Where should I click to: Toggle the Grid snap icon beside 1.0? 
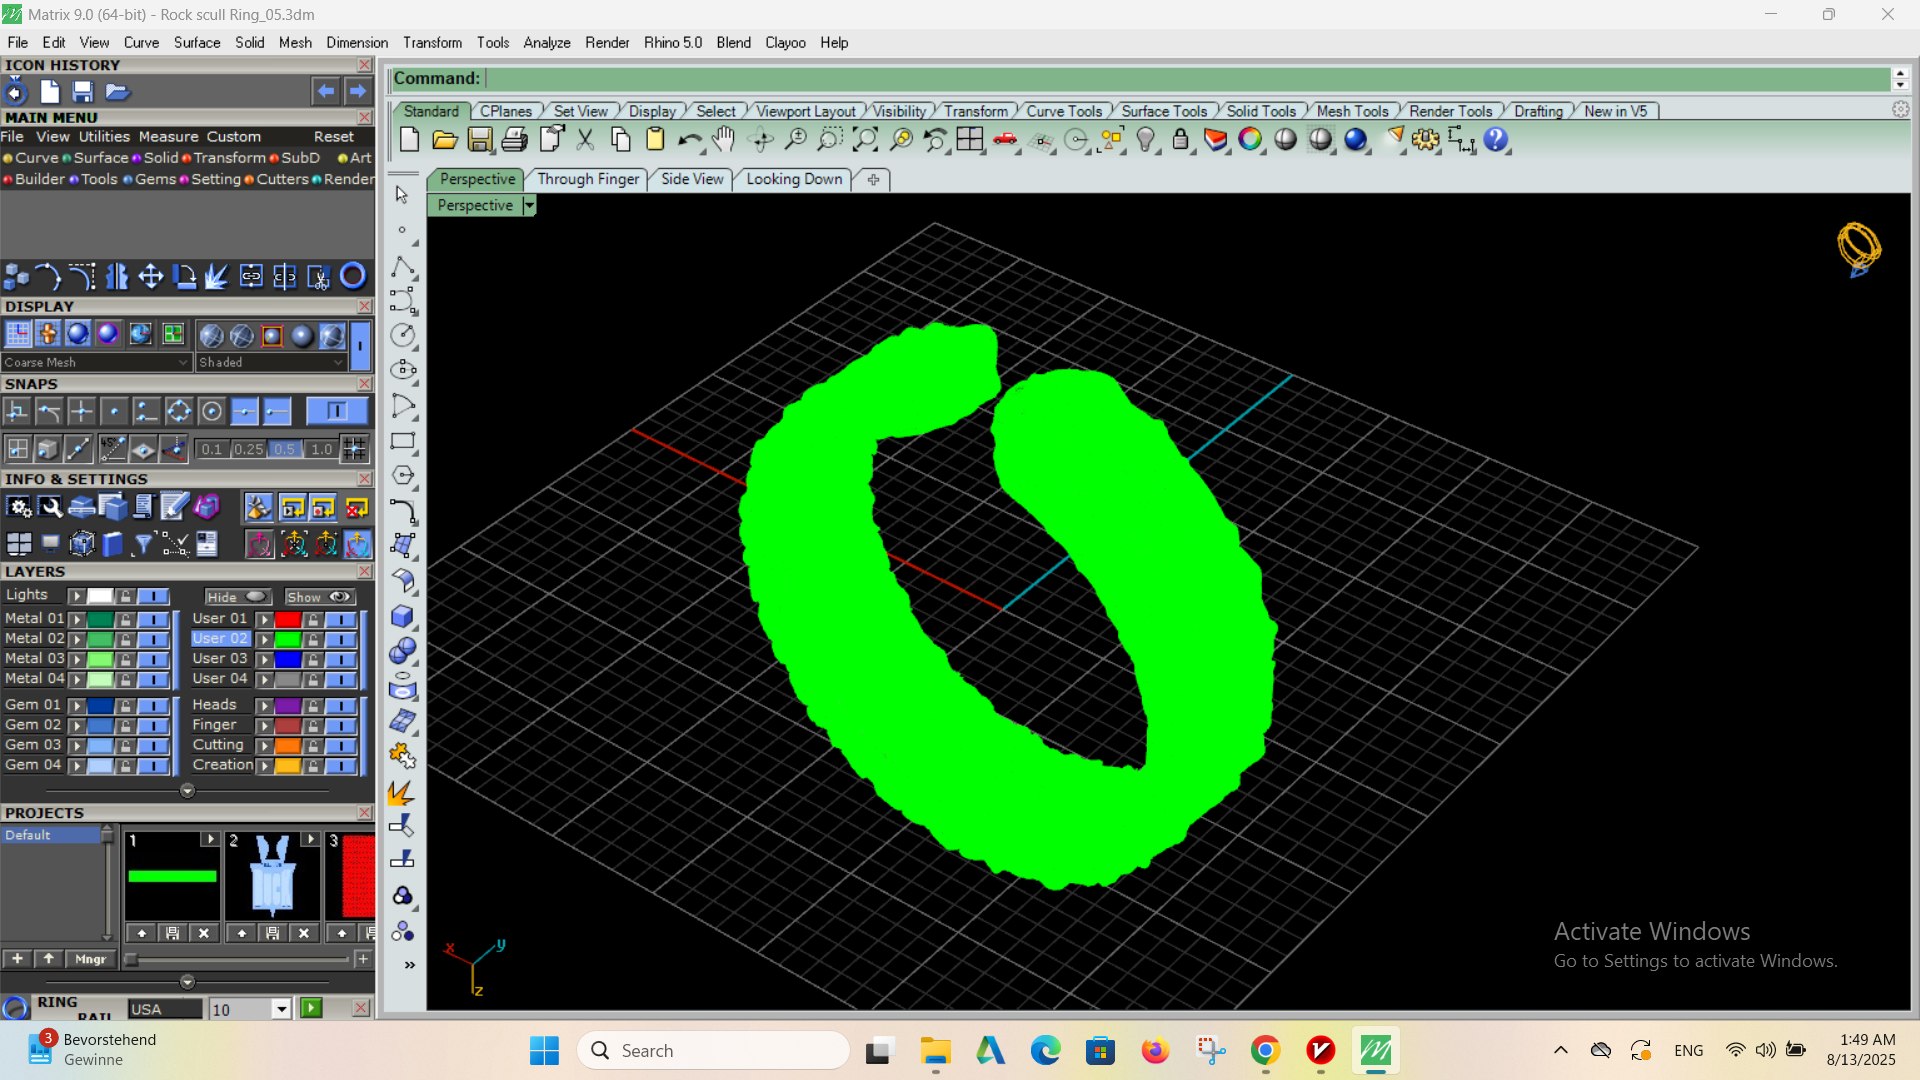coord(354,449)
